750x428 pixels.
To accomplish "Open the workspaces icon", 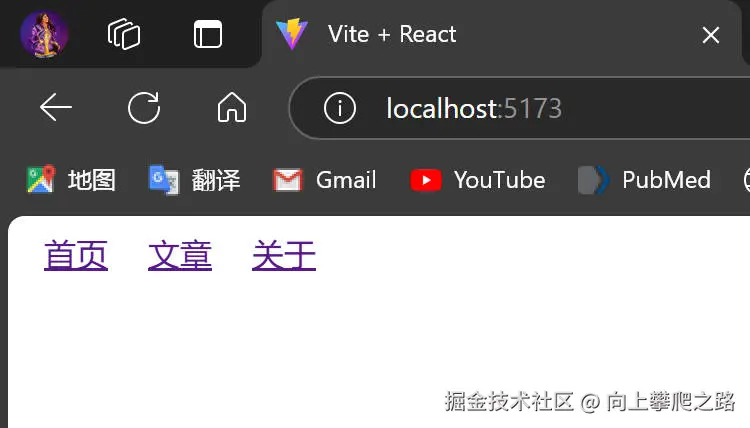I will 124,34.
